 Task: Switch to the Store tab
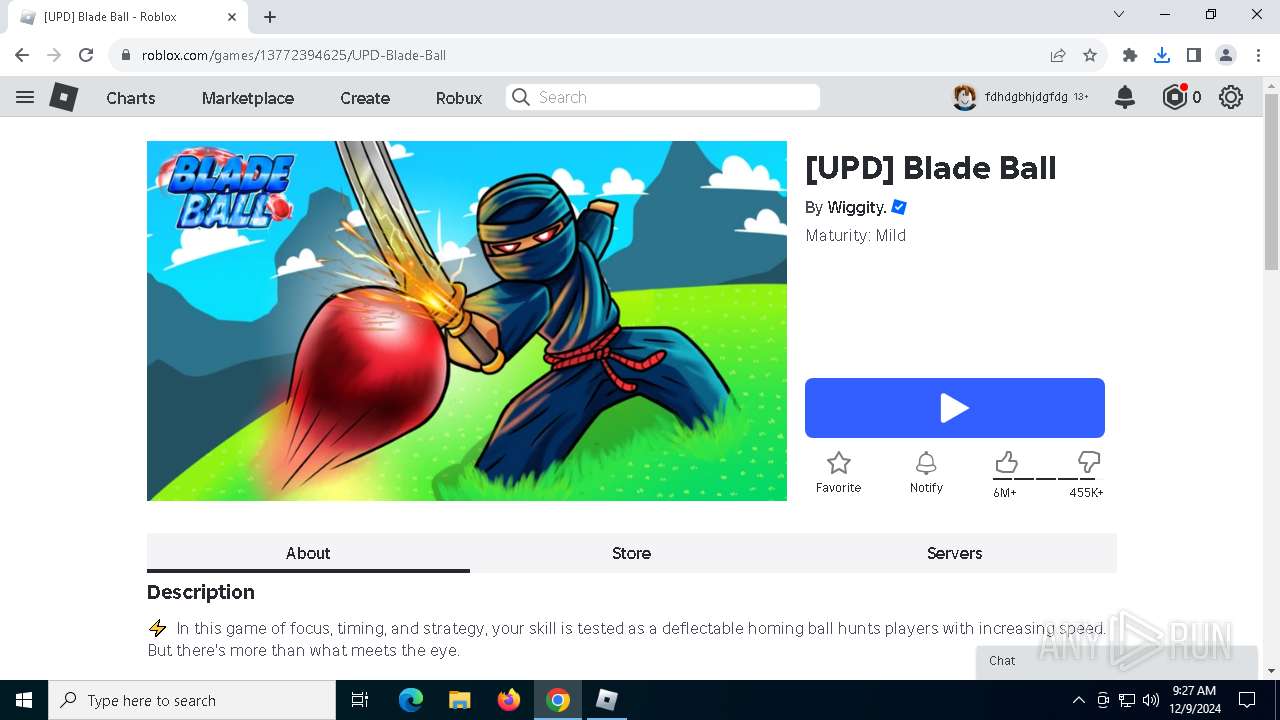pyautogui.click(x=631, y=553)
